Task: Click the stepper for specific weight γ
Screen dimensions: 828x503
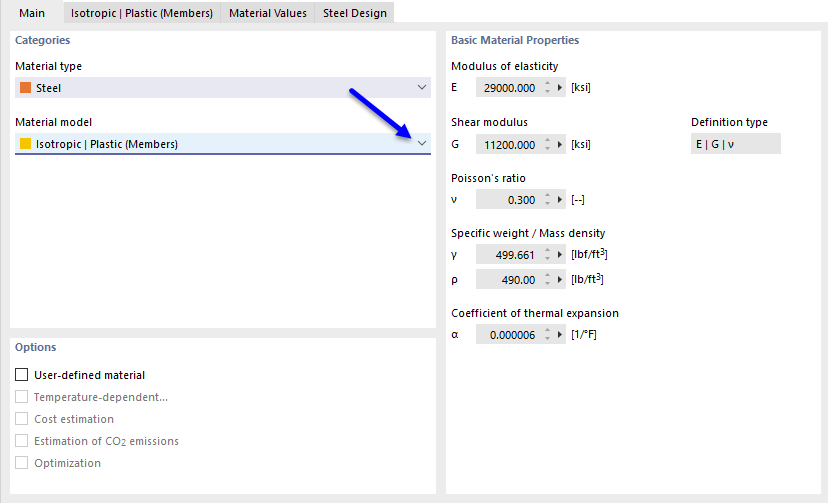Action: (548, 254)
